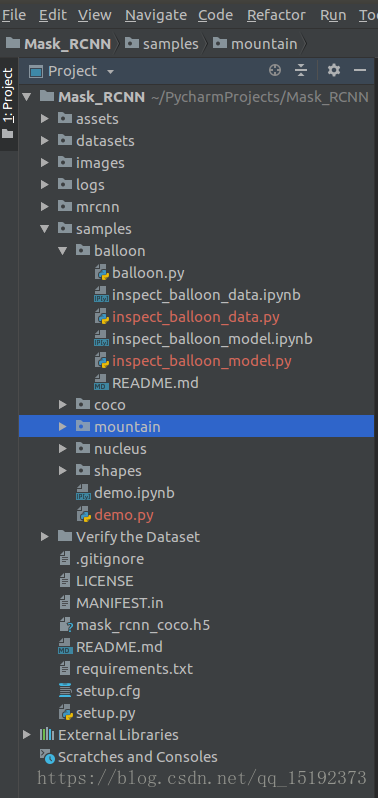Screen dimensions: 378x798
Task: Select requirements.txt file name
Action: pos(134,669)
